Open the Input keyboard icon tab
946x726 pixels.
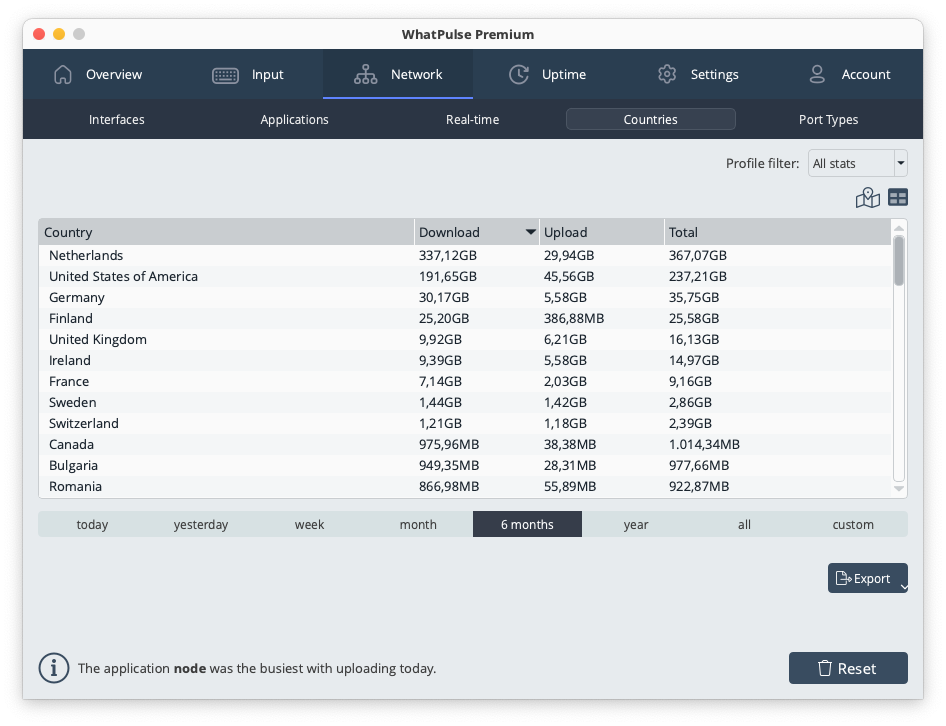248,74
